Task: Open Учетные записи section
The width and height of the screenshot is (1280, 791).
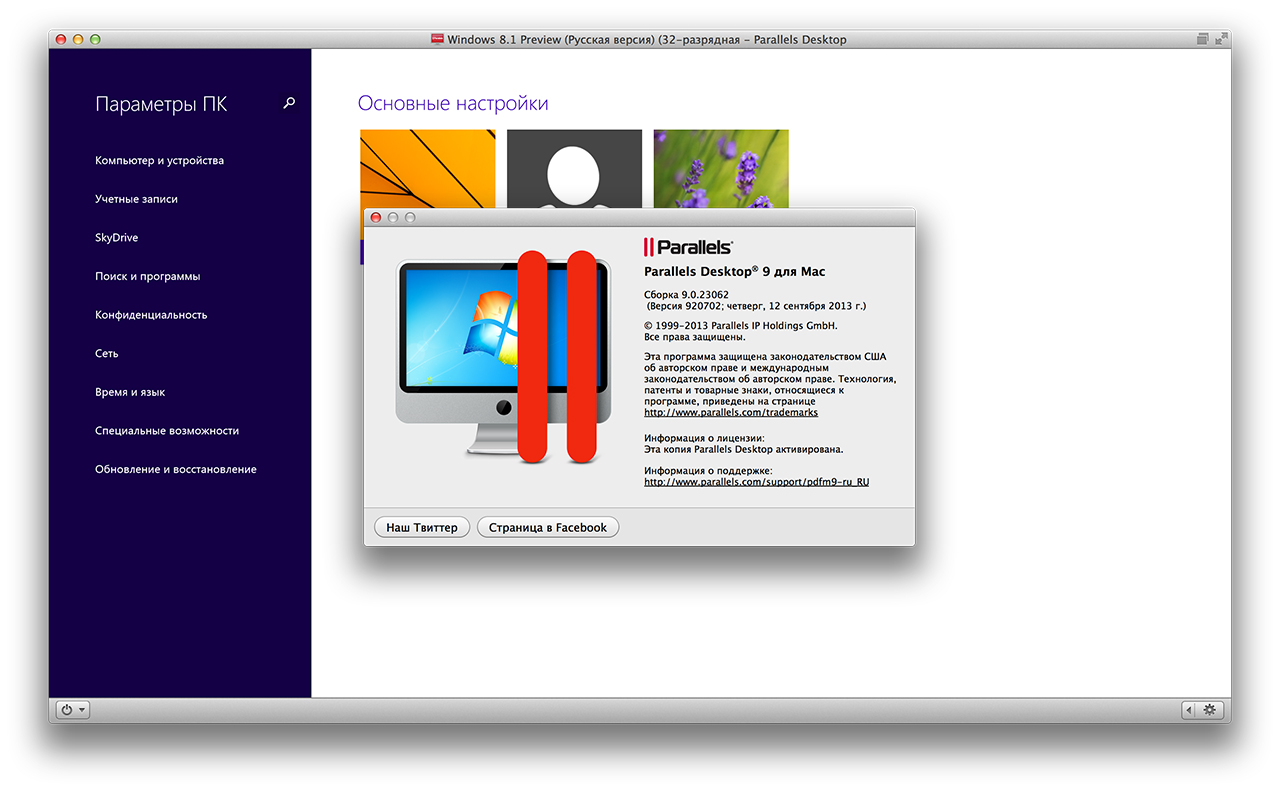Action: [x=136, y=199]
